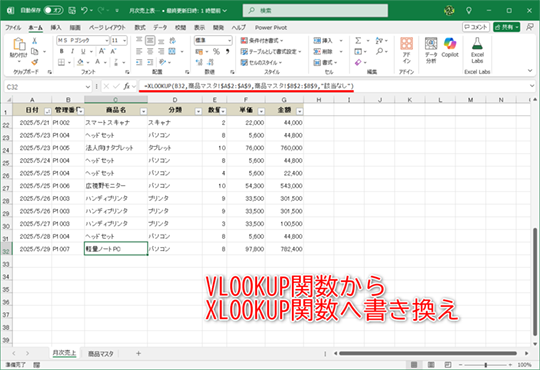Open filter dropdown for 分類 column
This screenshot has height=370, width=540.
coord(198,111)
